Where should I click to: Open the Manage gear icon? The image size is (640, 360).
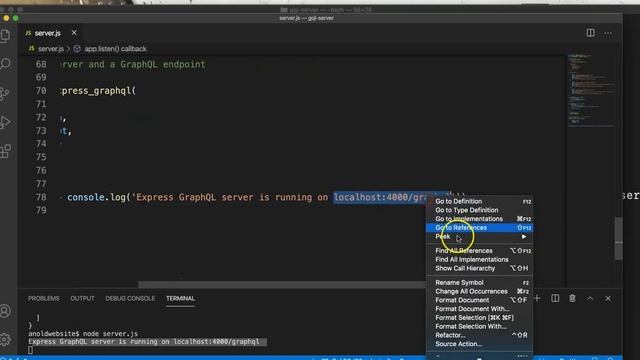(5, 339)
